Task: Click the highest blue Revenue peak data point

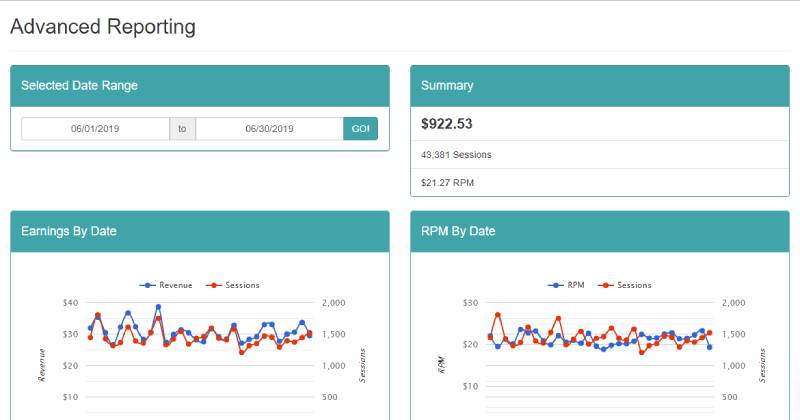Action: [158, 307]
